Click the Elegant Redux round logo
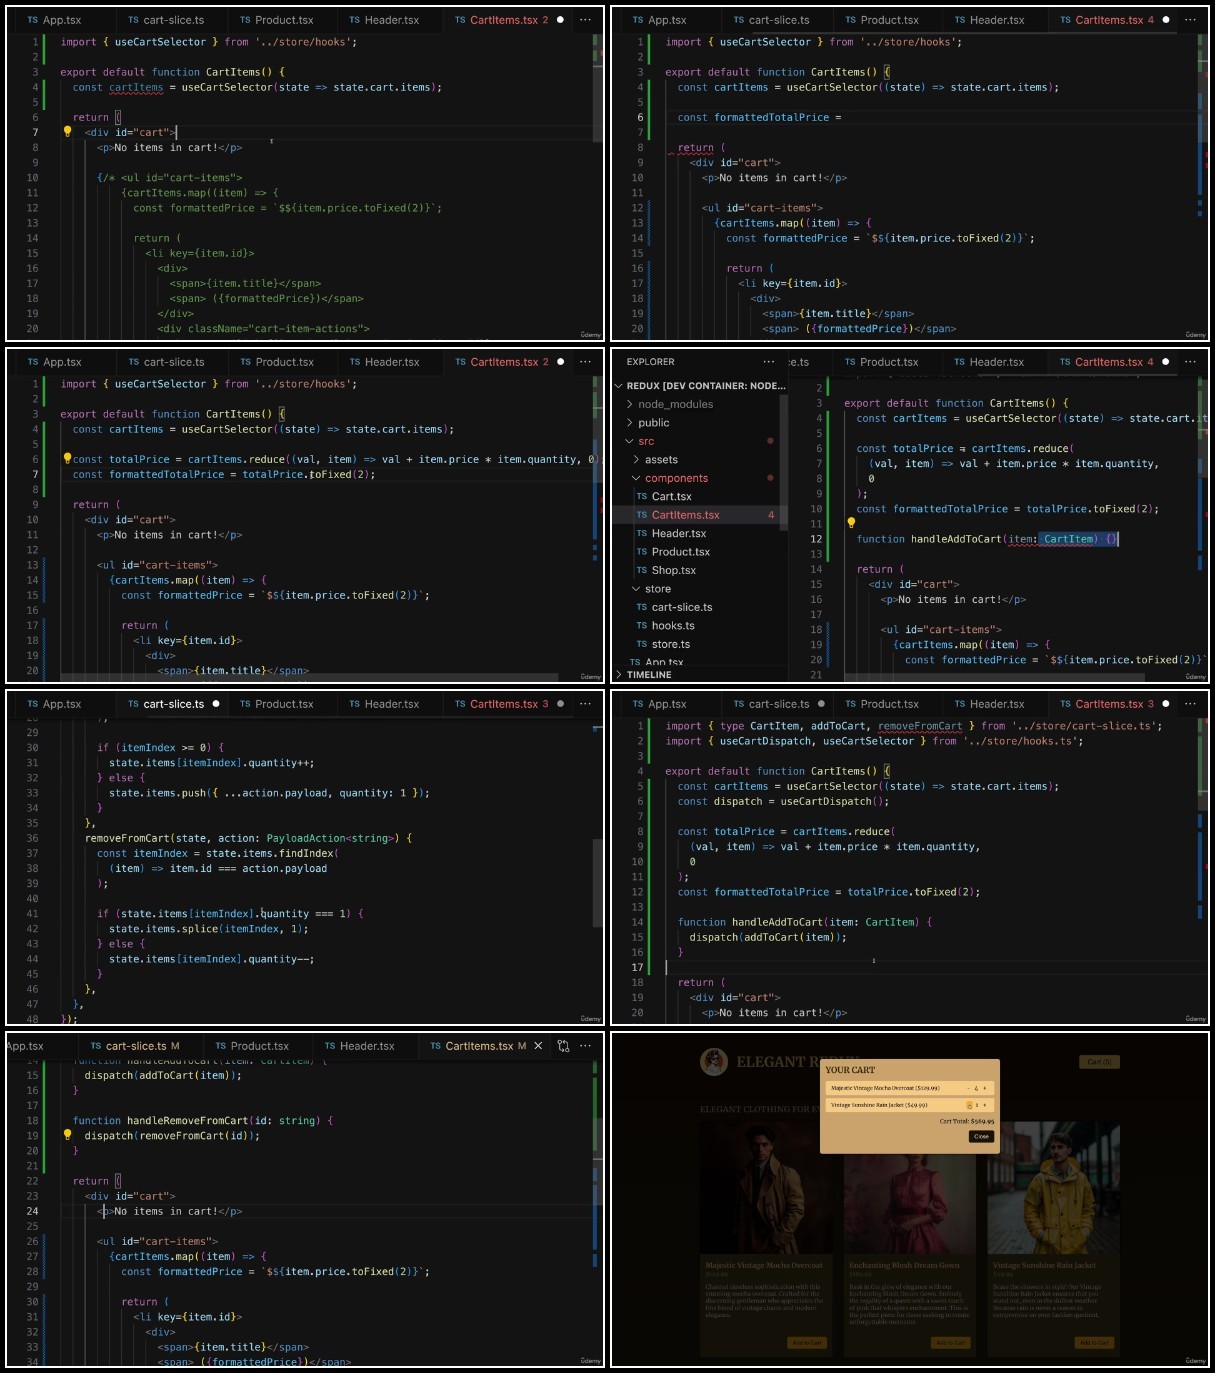The height and width of the screenshot is (1373, 1215). (x=714, y=1062)
